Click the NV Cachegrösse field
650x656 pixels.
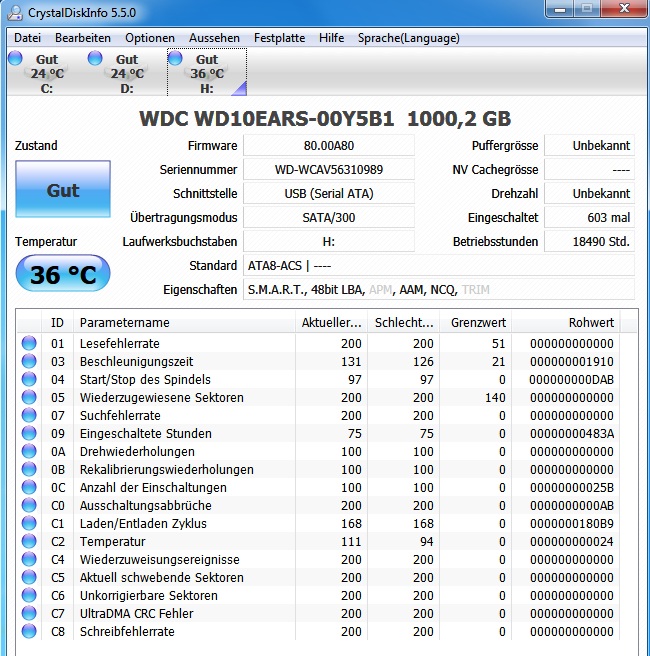coord(589,169)
